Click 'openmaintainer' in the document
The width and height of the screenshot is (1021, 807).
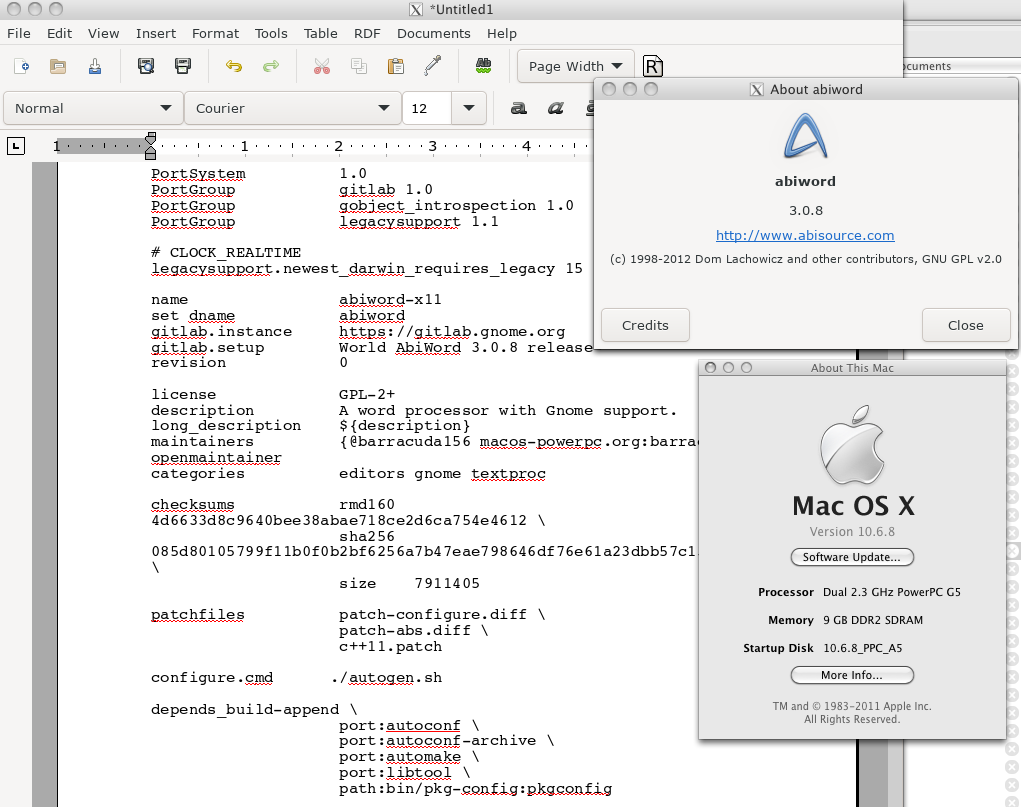pyautogui.click(x=216, y=458)
